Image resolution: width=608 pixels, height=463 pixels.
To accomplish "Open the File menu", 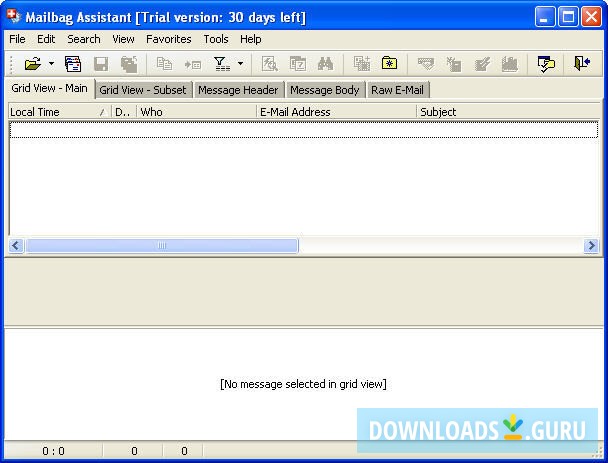I will [17, 39].
